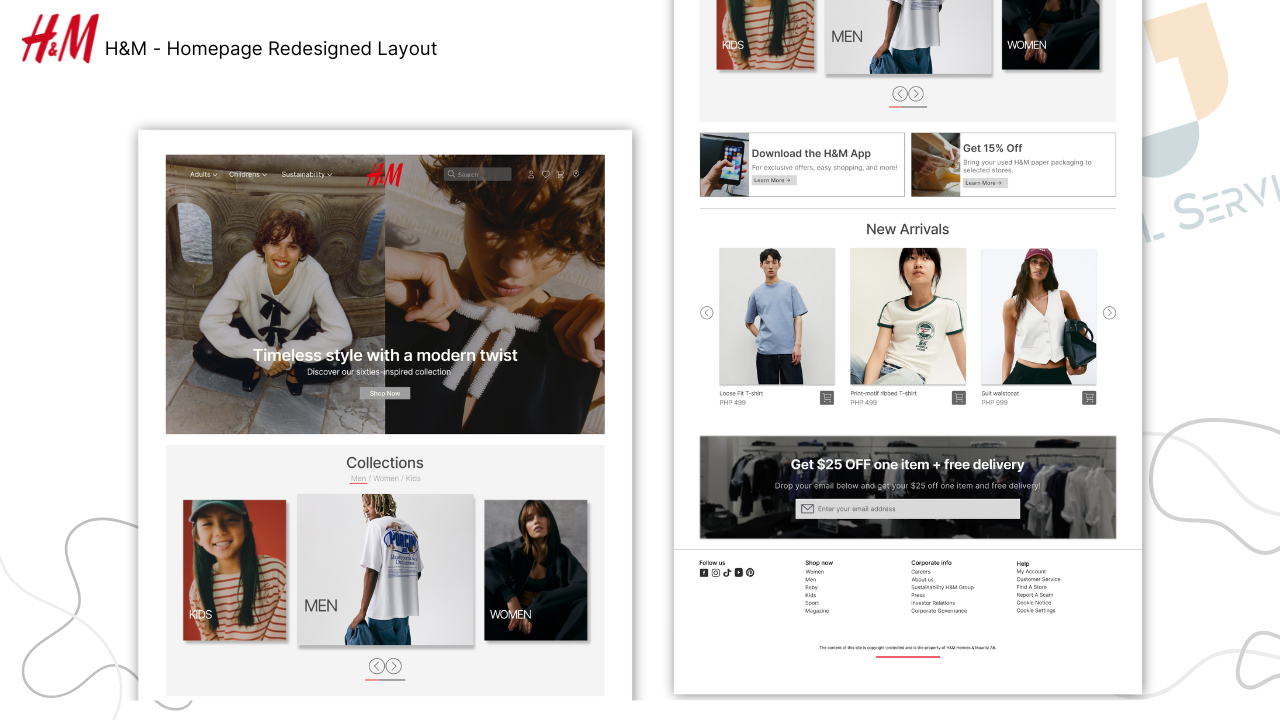Open the Corporate Governance footer link
The image size is (1280, 720).
tap(939, 611)
